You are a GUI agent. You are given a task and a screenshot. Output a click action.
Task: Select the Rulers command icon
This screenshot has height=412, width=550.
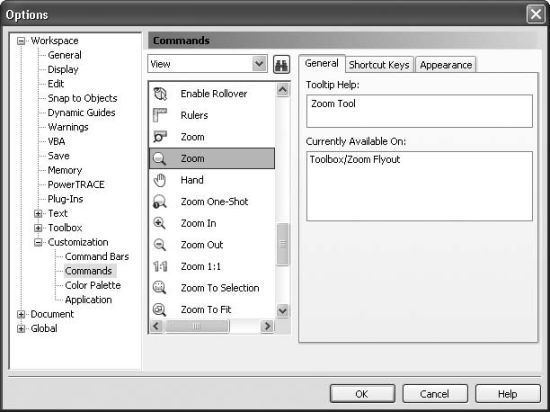(160, 115)
